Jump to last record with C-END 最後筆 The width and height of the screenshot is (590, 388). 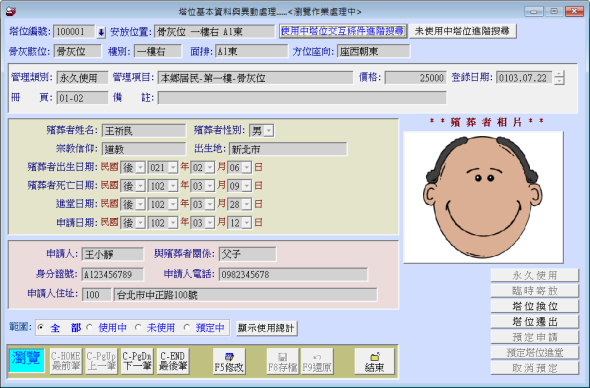tap(173, 361)
